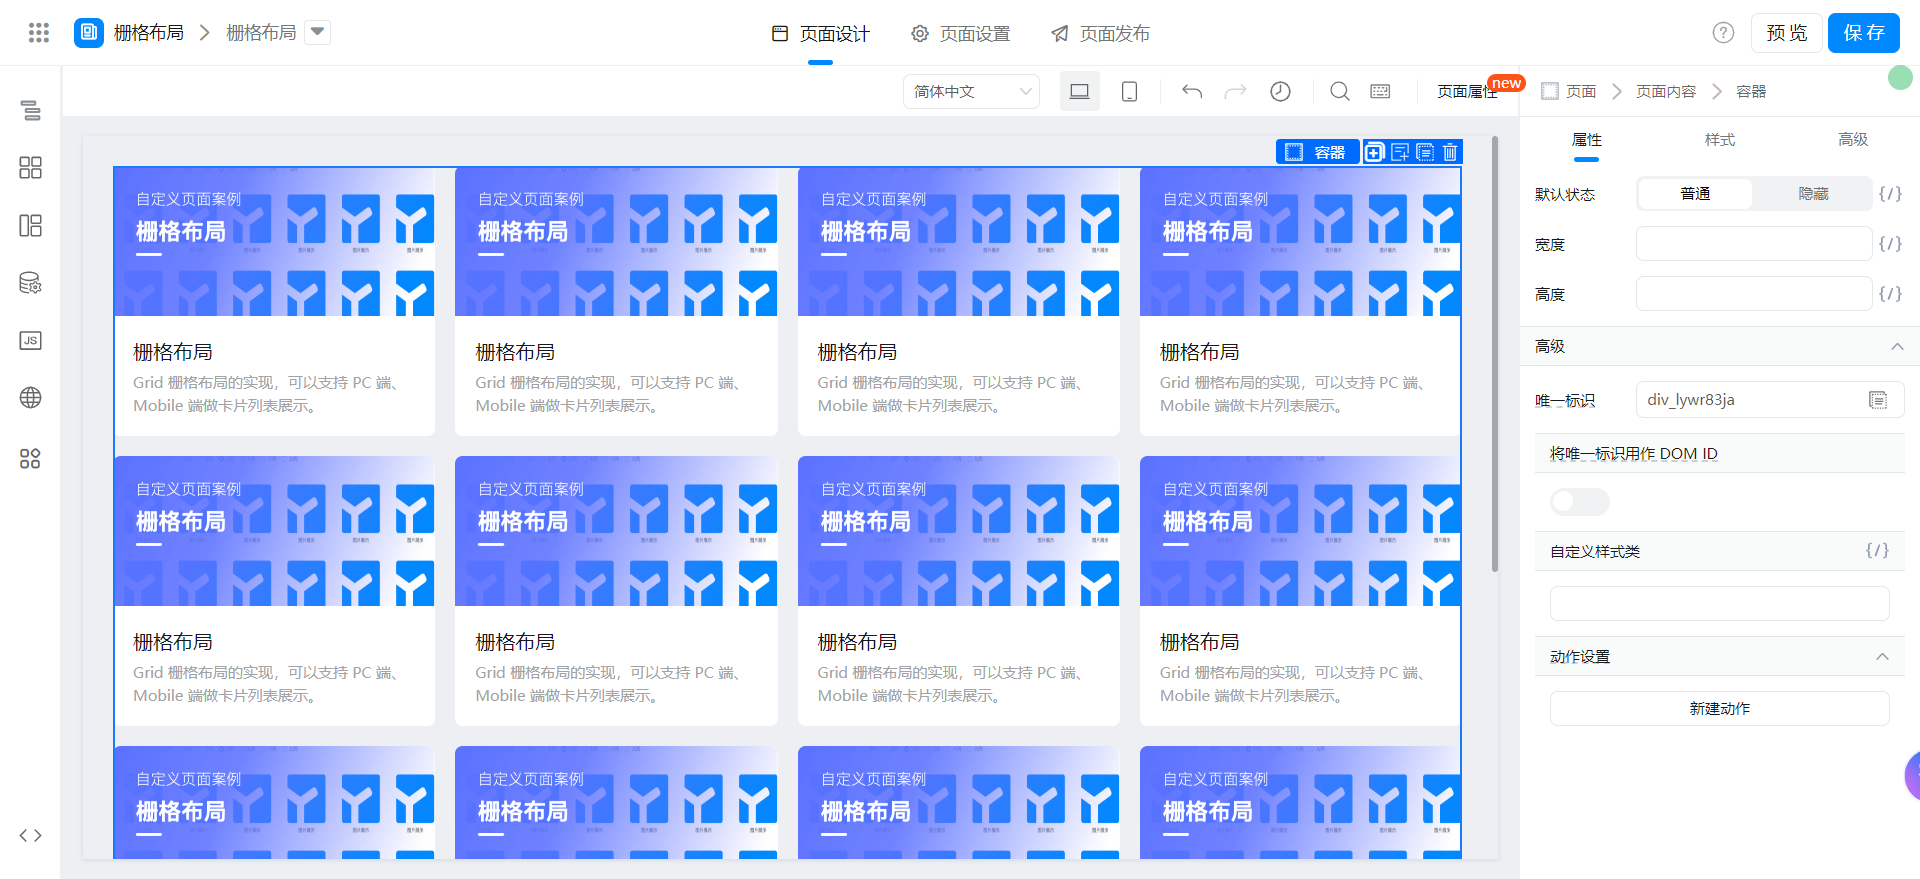Open the JS actions panel icon

31,341
